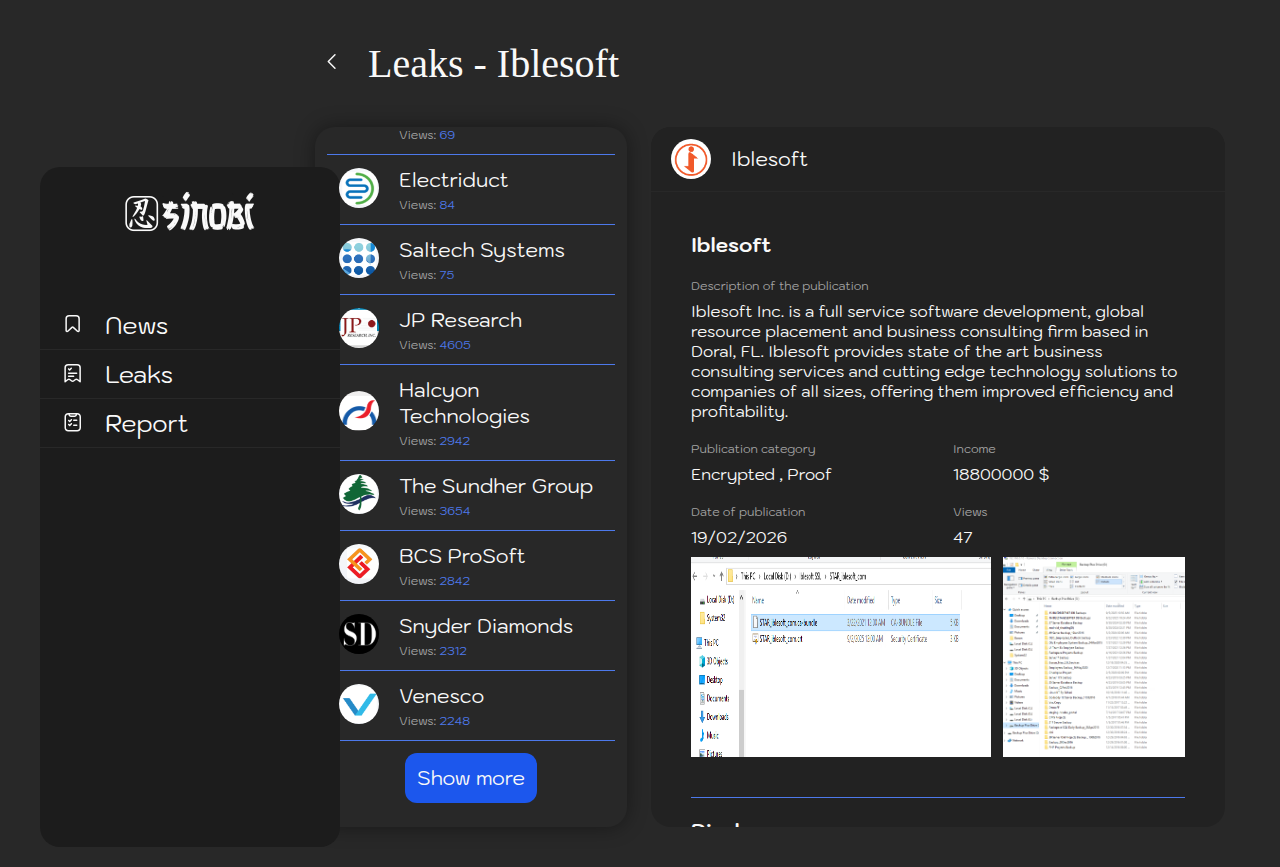This screenshot has height=867, width=1280.
Task: Open the second folder listing screenshot thumbnail
Action: (1093, 657)
